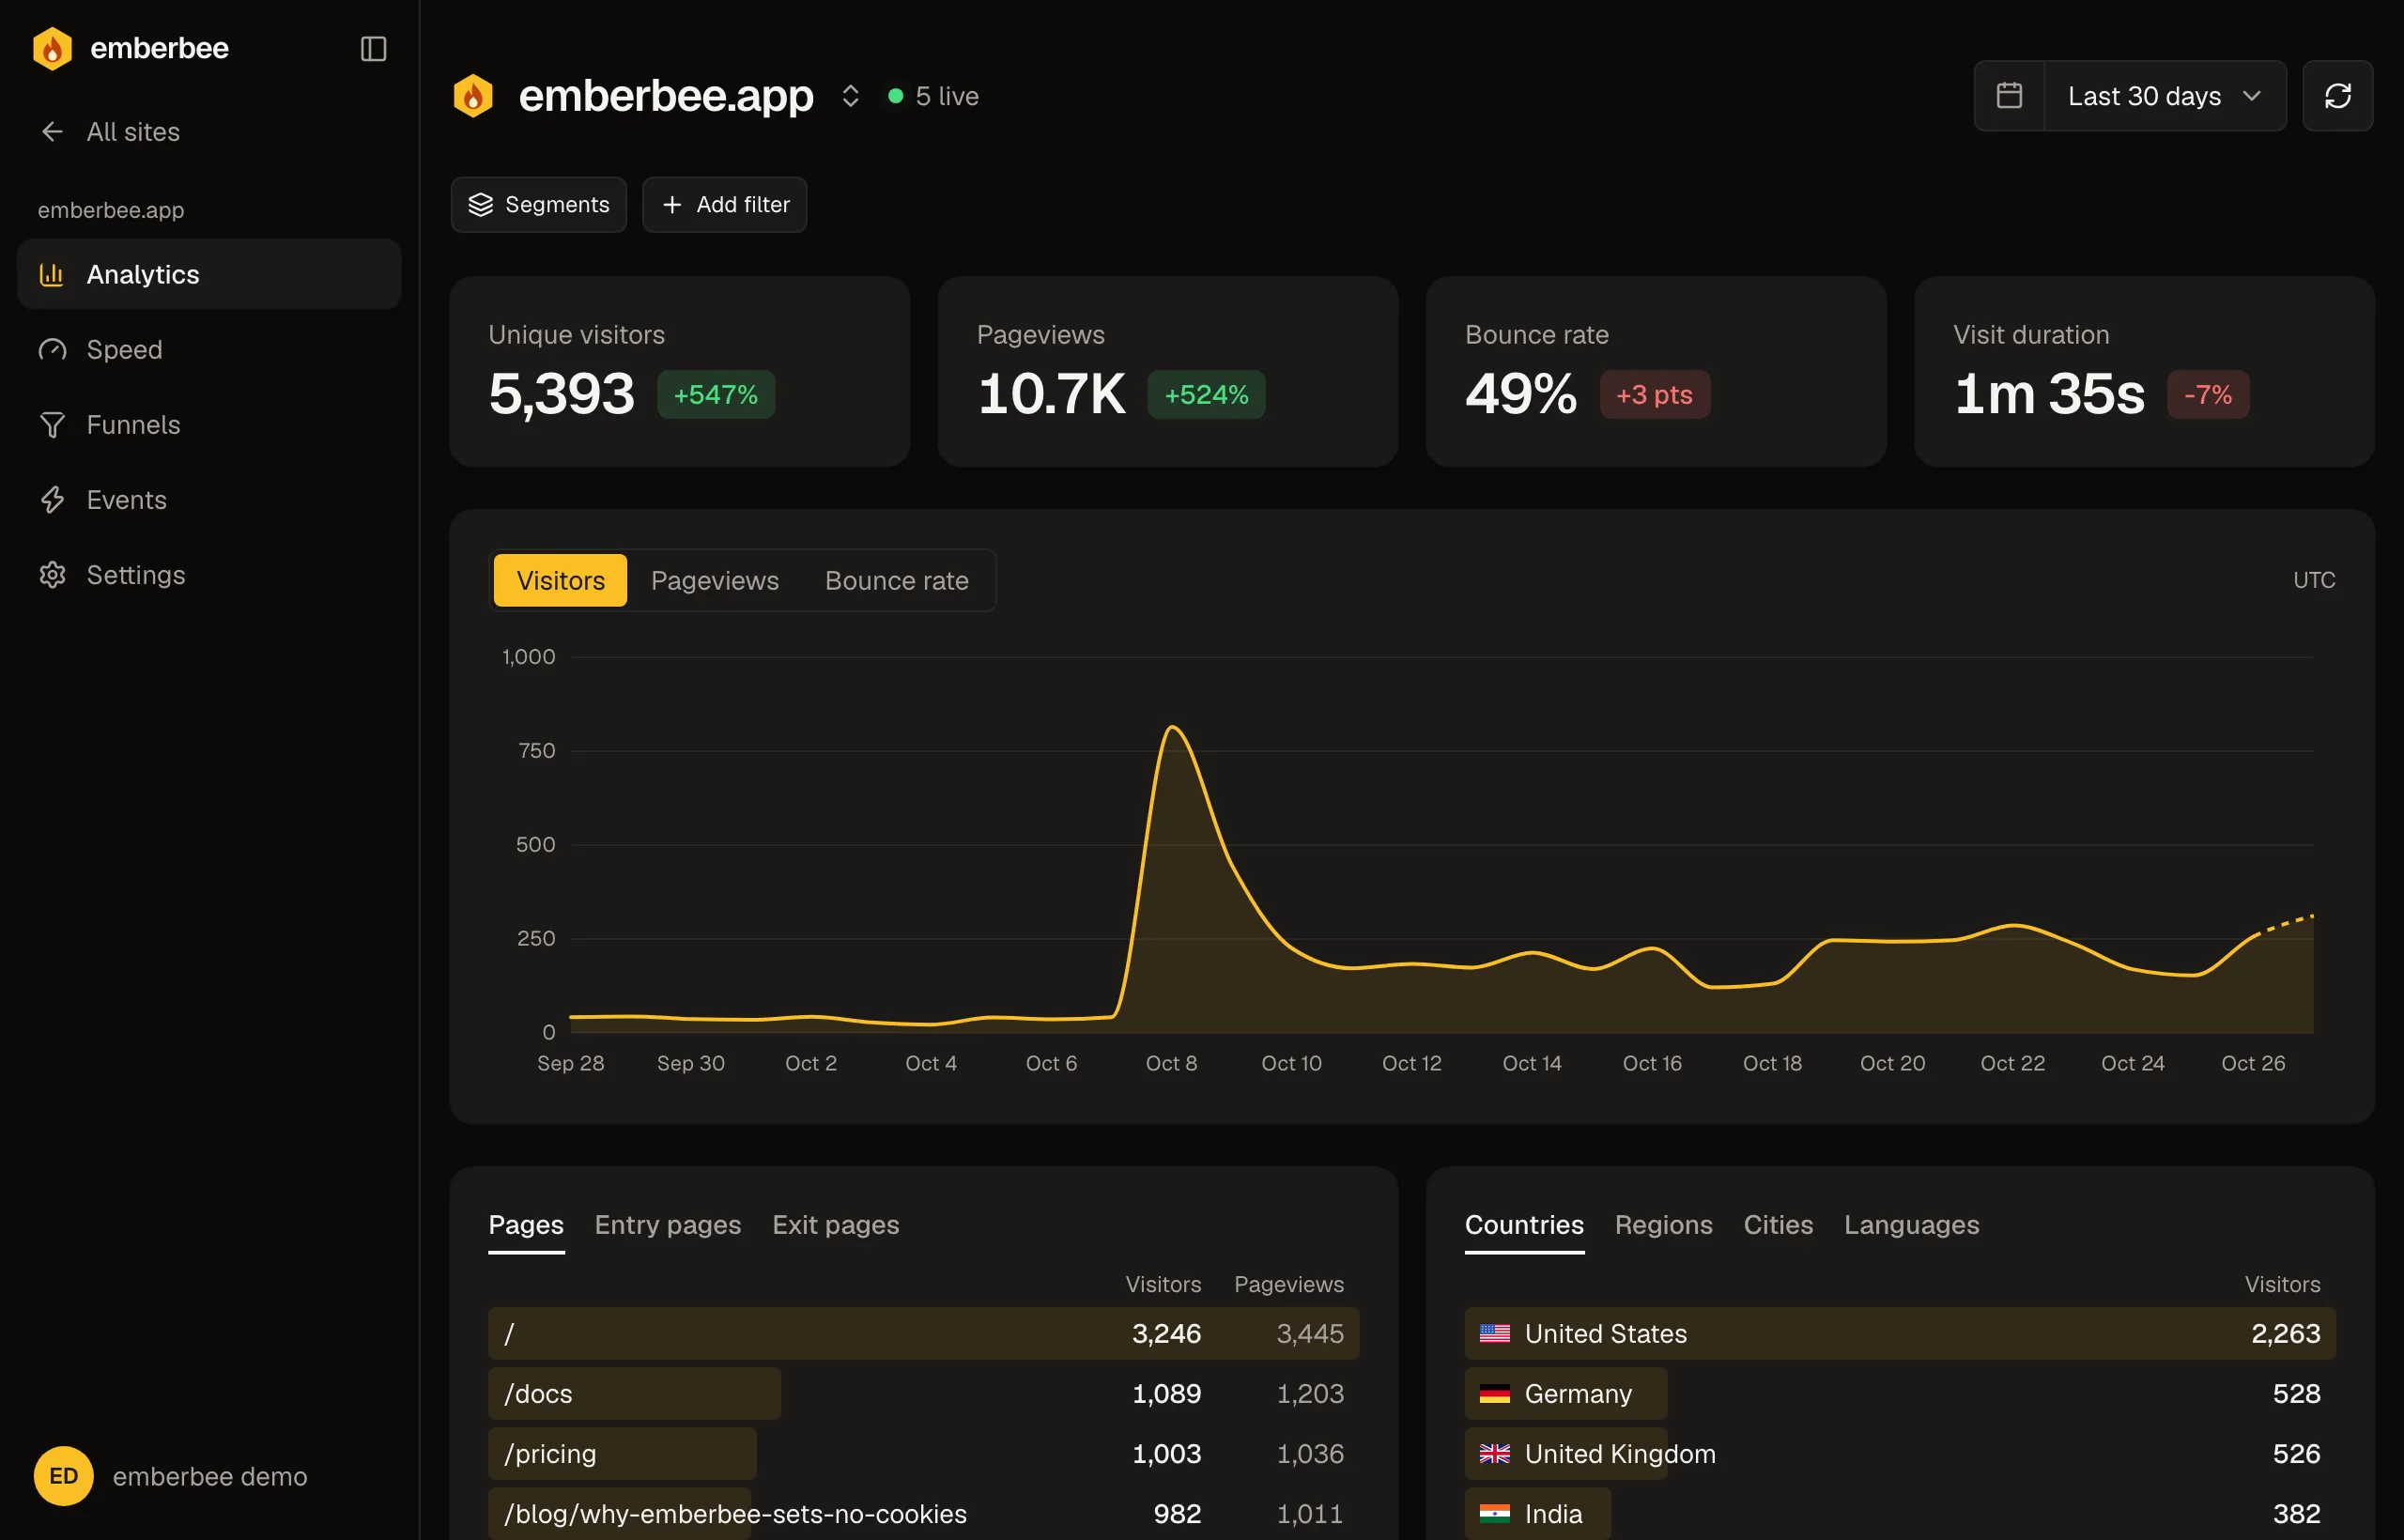Click the Oct 8 peak on the chart
Screen dimensions: 2404x1540
click(1171, 727)
